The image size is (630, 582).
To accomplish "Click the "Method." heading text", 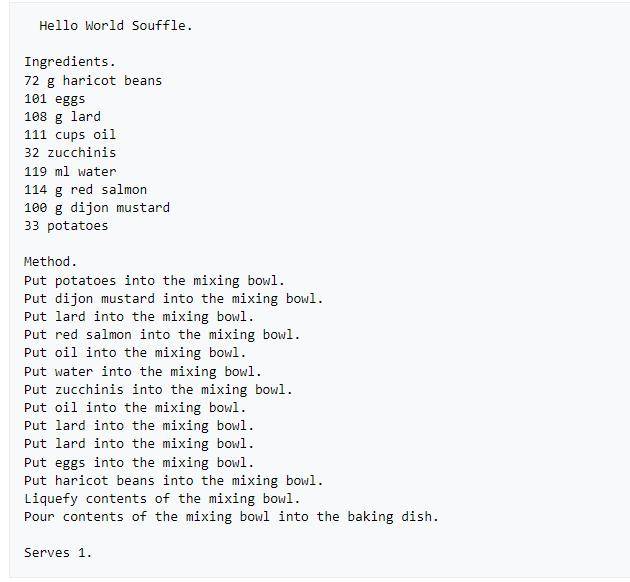I will click(x=50, y=262).
